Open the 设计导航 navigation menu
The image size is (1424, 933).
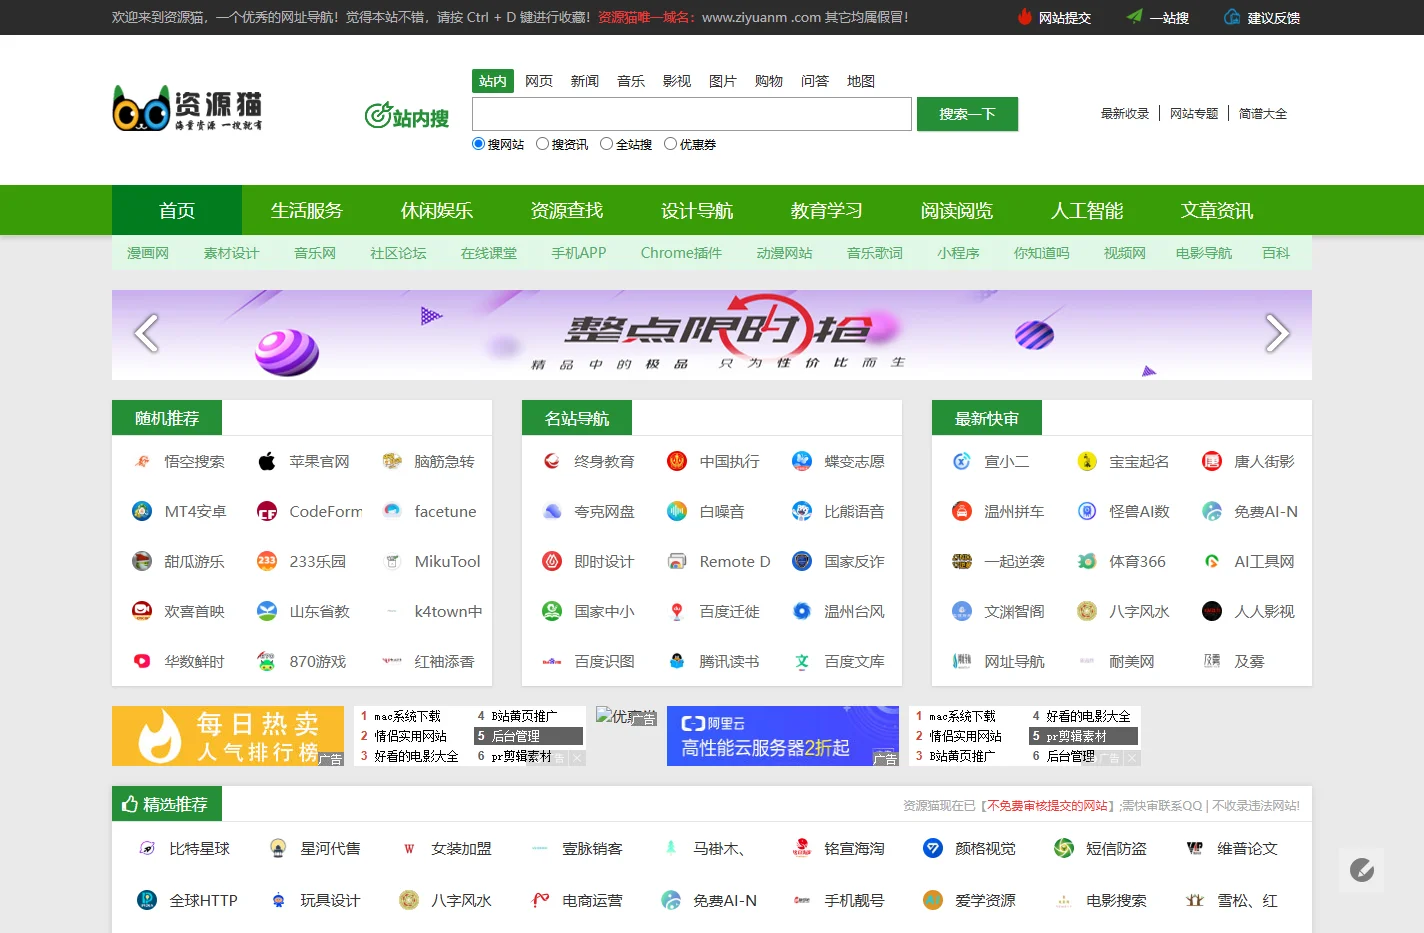click(697, 210)
